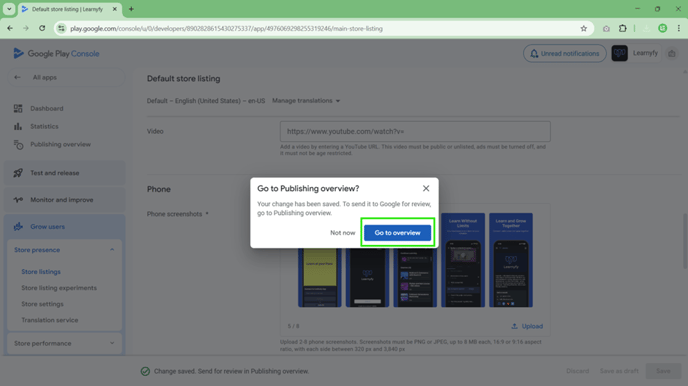Click the notifications bell icon
Screen dimensions: 688x386
[x=534, y=54]
